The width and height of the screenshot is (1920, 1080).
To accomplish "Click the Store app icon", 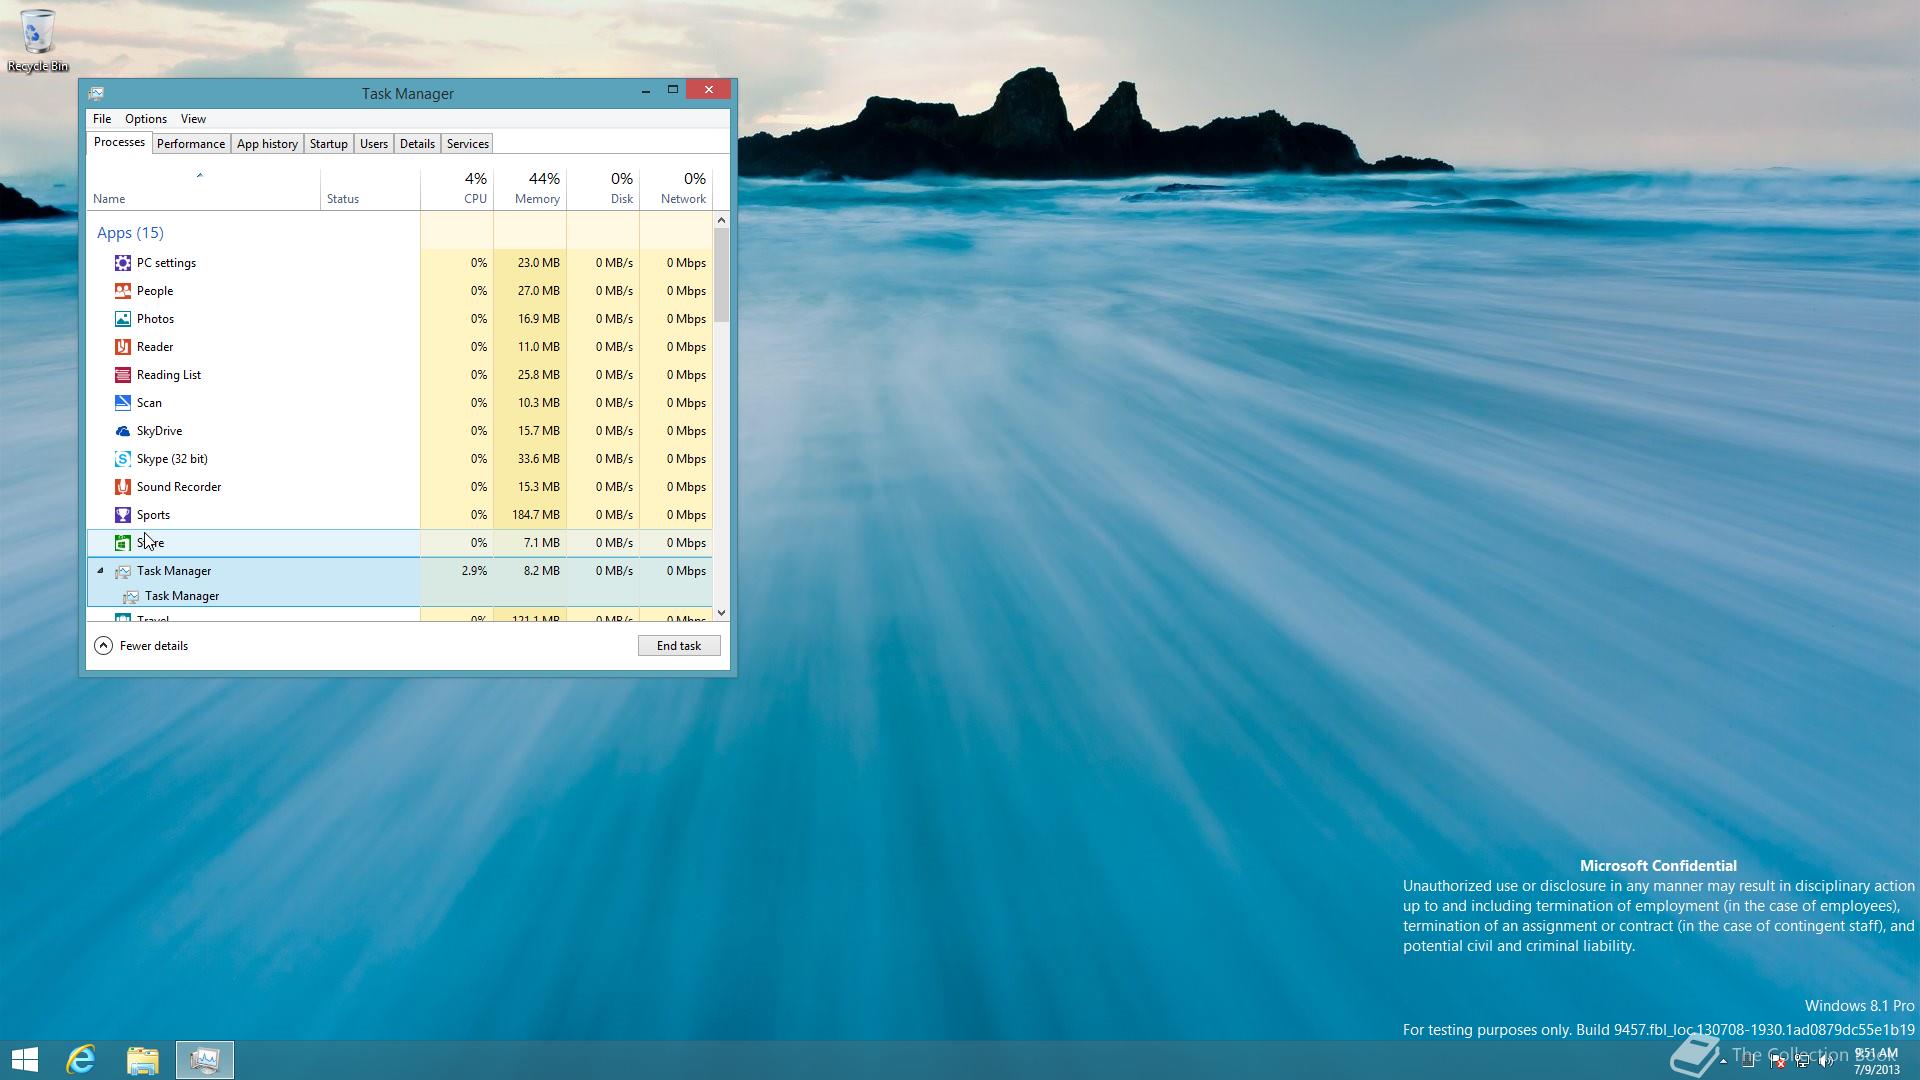I will tap(122, 543).
